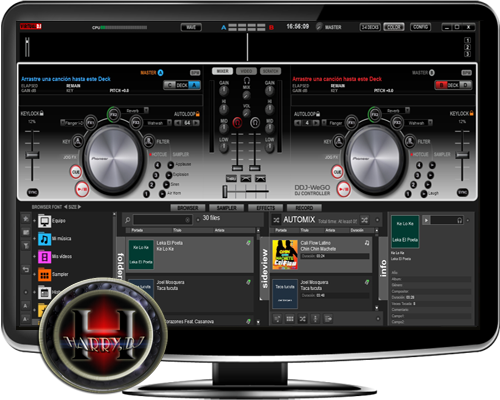Click the left deck pitch slider handle
The image size is (500, 400).
tap(32, 155)
